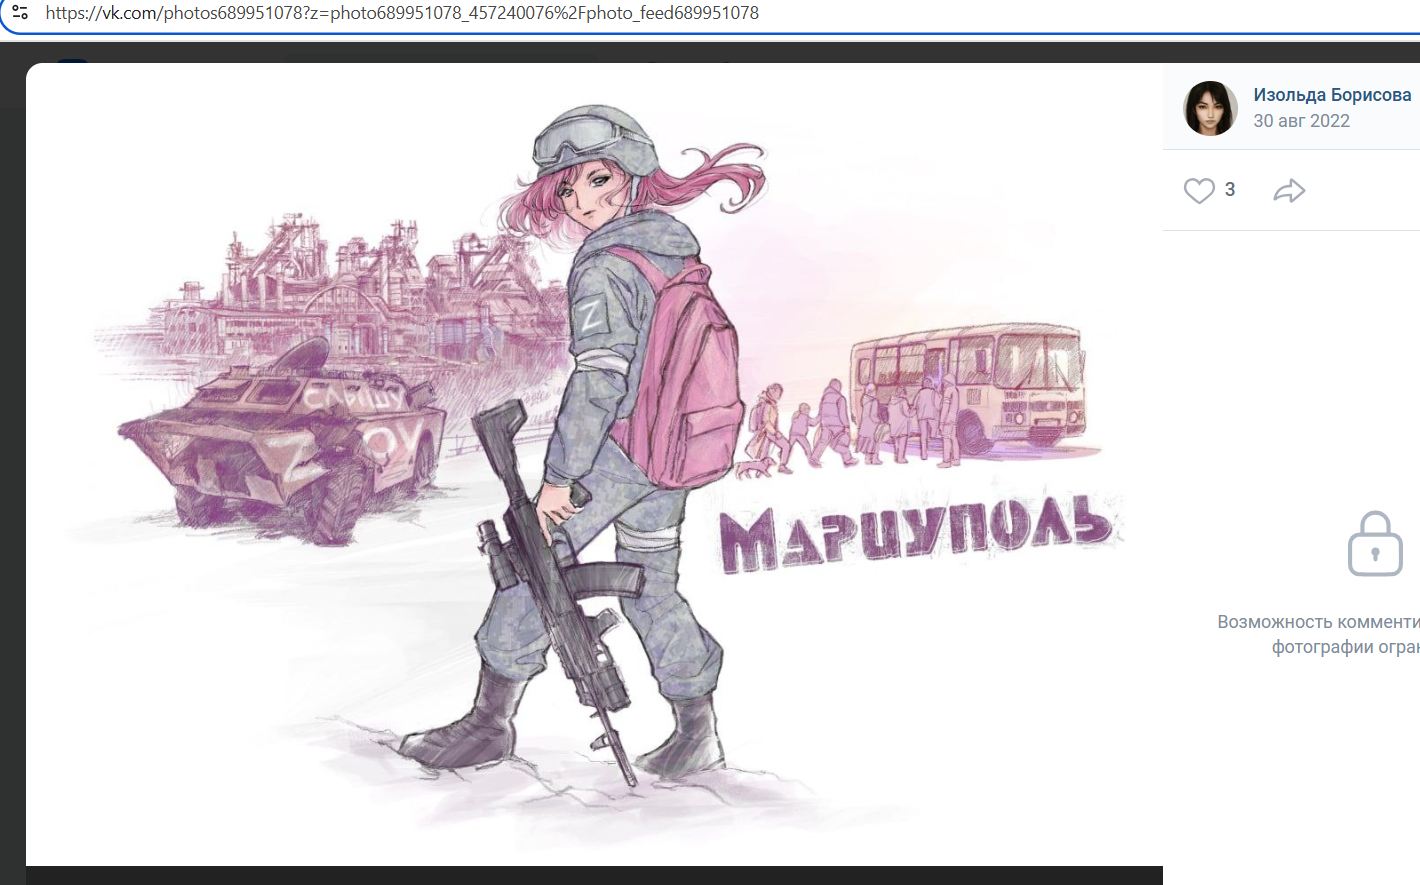Toggle the like off by clicking the heart again
This screenshot has width=1420, height=885.
[x=1199, y=190]
